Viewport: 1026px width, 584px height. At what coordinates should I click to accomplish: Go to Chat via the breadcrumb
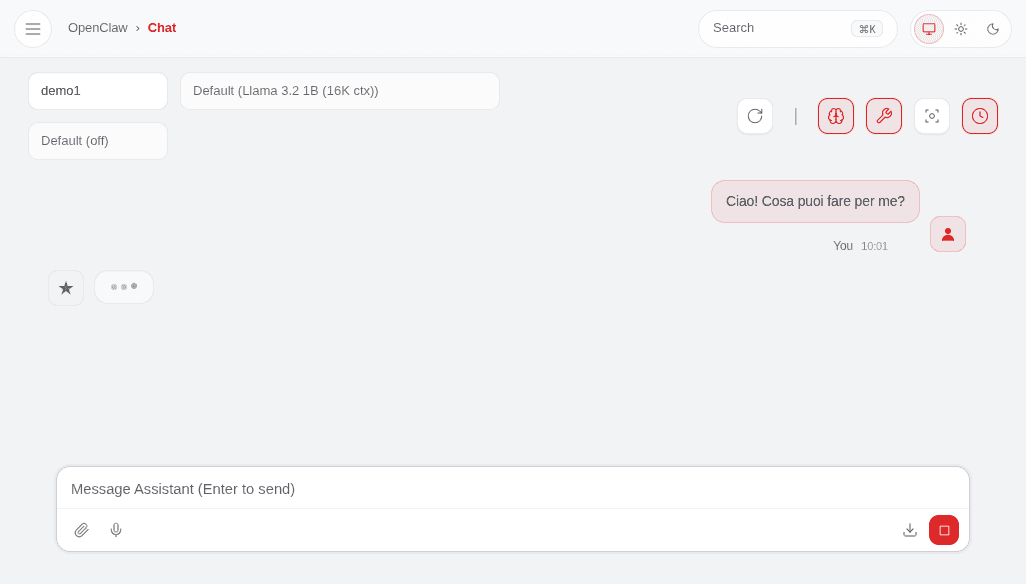[161, 28]
